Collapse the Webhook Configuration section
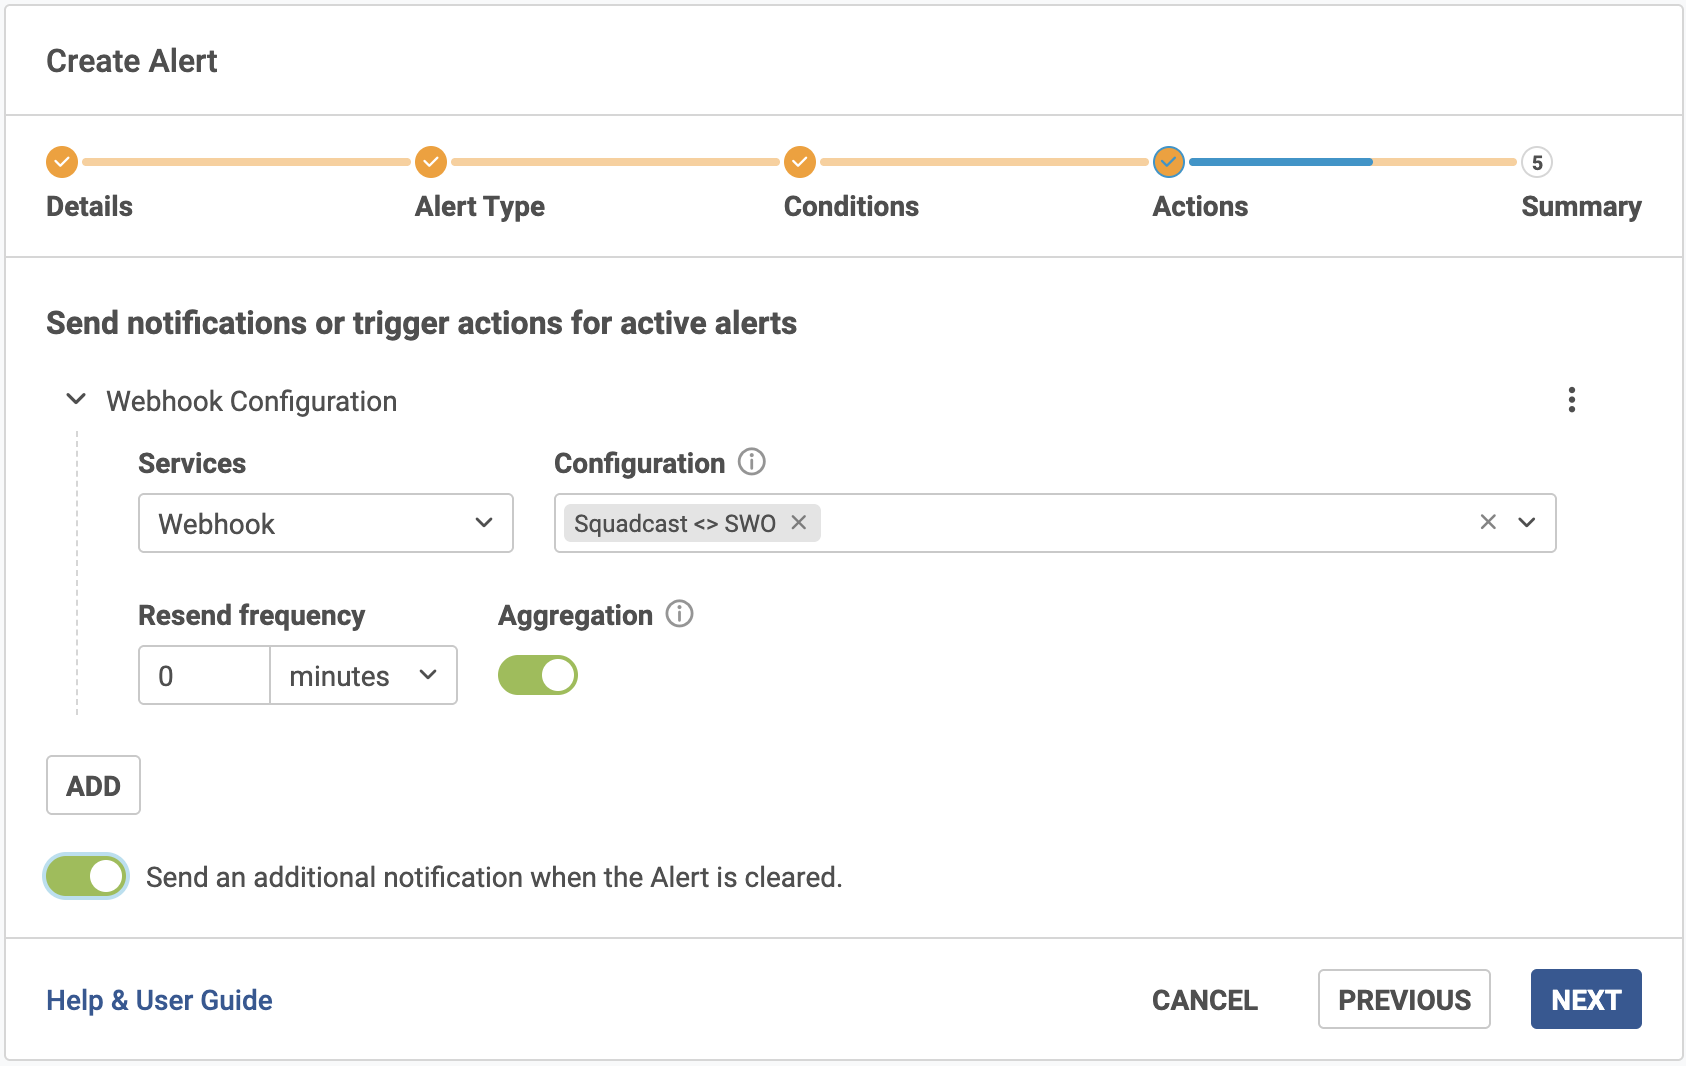The width and height of the screenshot is (1686, 1066). point(76,400)
